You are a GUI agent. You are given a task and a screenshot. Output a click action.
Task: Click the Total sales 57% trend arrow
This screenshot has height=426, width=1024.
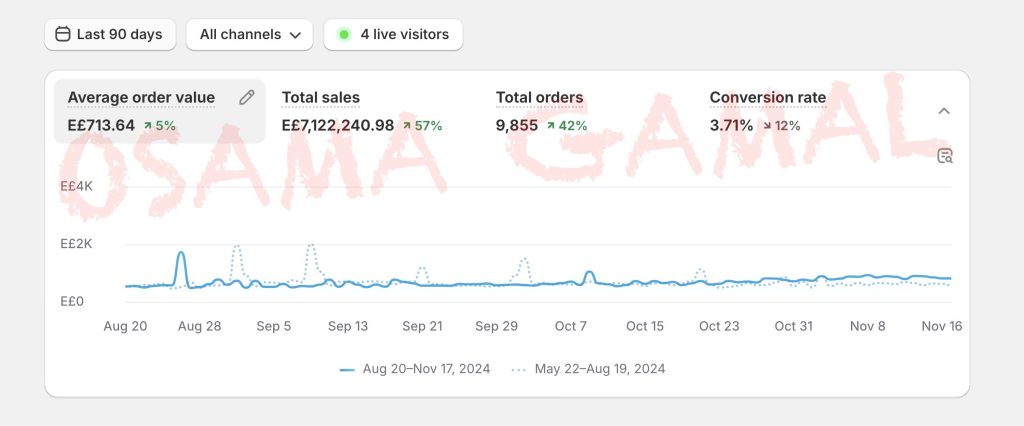click(x=407, y=126)
